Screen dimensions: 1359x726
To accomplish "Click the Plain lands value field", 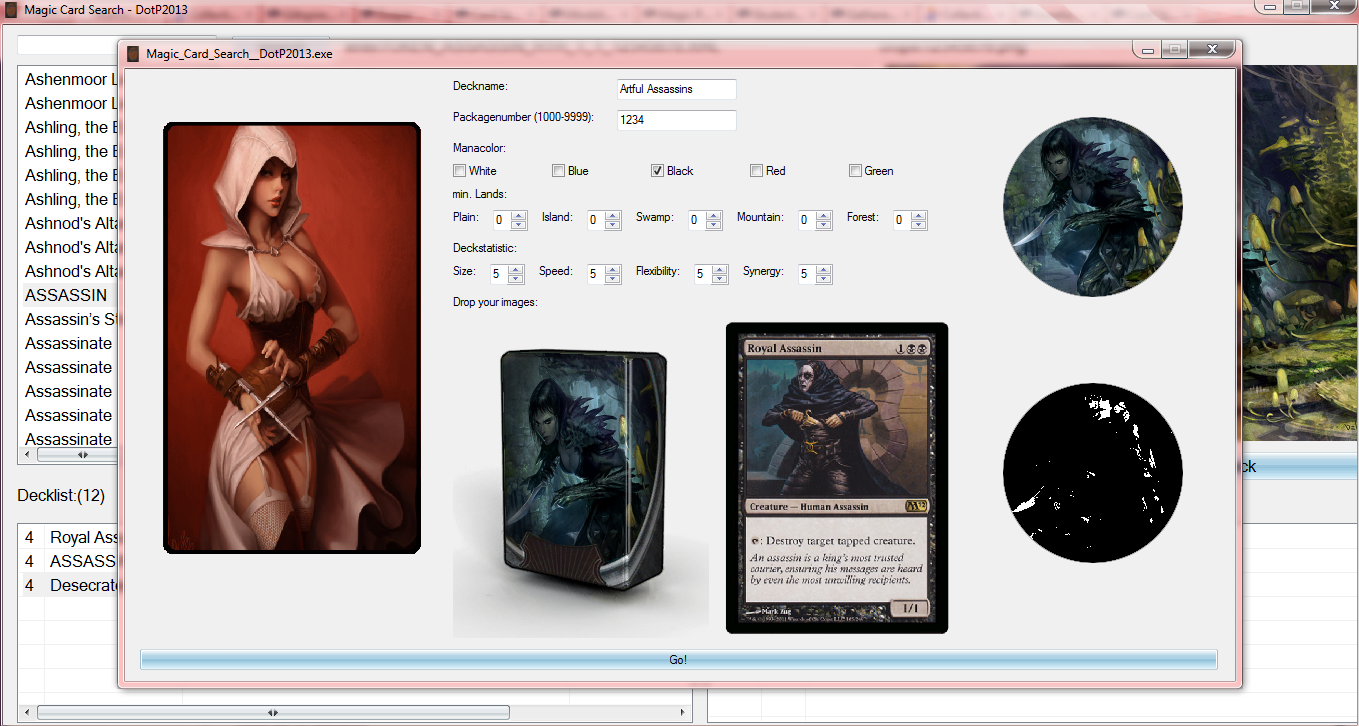I will pos(501,220).
